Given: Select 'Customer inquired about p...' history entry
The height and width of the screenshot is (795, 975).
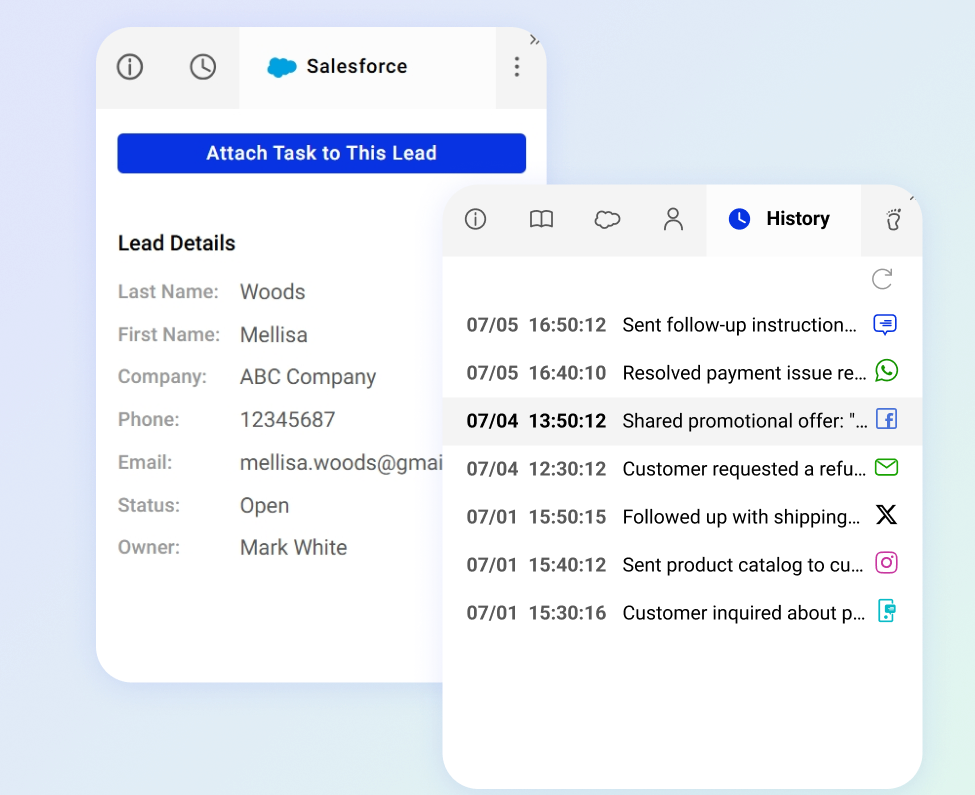Looking at the screenshot, I should (x=682, y=613).
